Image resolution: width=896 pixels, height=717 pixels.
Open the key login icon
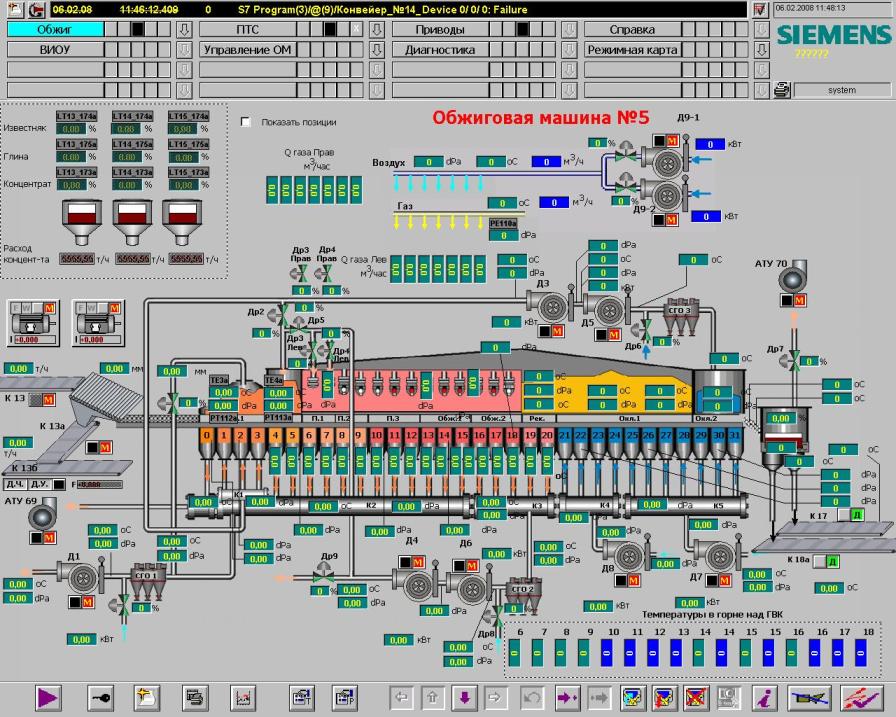point(100,698)
